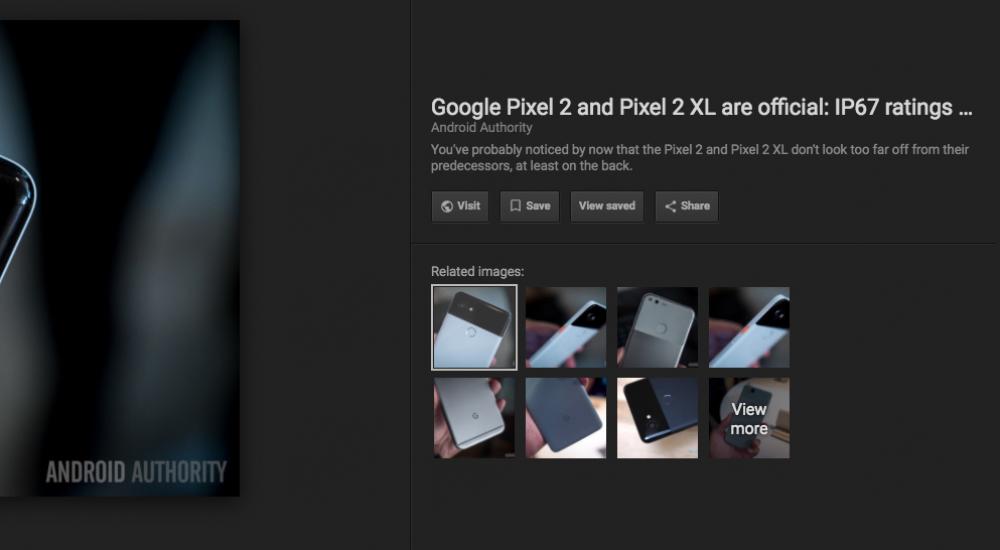Select the highlighted first related image thumbnail
The height and width of the screenshot is (550, 1000).
tap(474, 327)
